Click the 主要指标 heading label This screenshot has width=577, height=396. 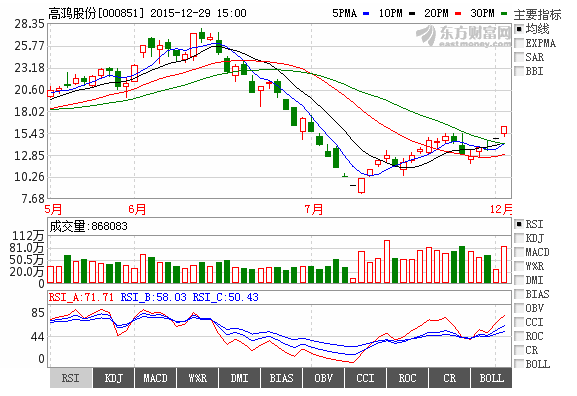point(537,14)
